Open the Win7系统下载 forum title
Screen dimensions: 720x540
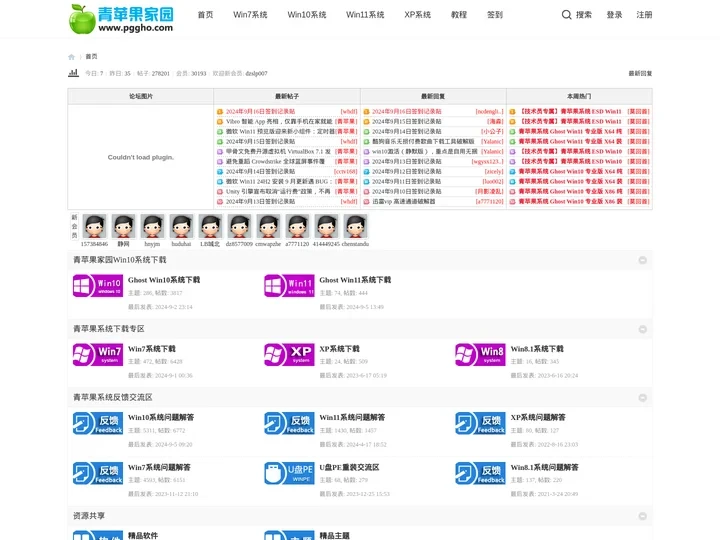152,349
